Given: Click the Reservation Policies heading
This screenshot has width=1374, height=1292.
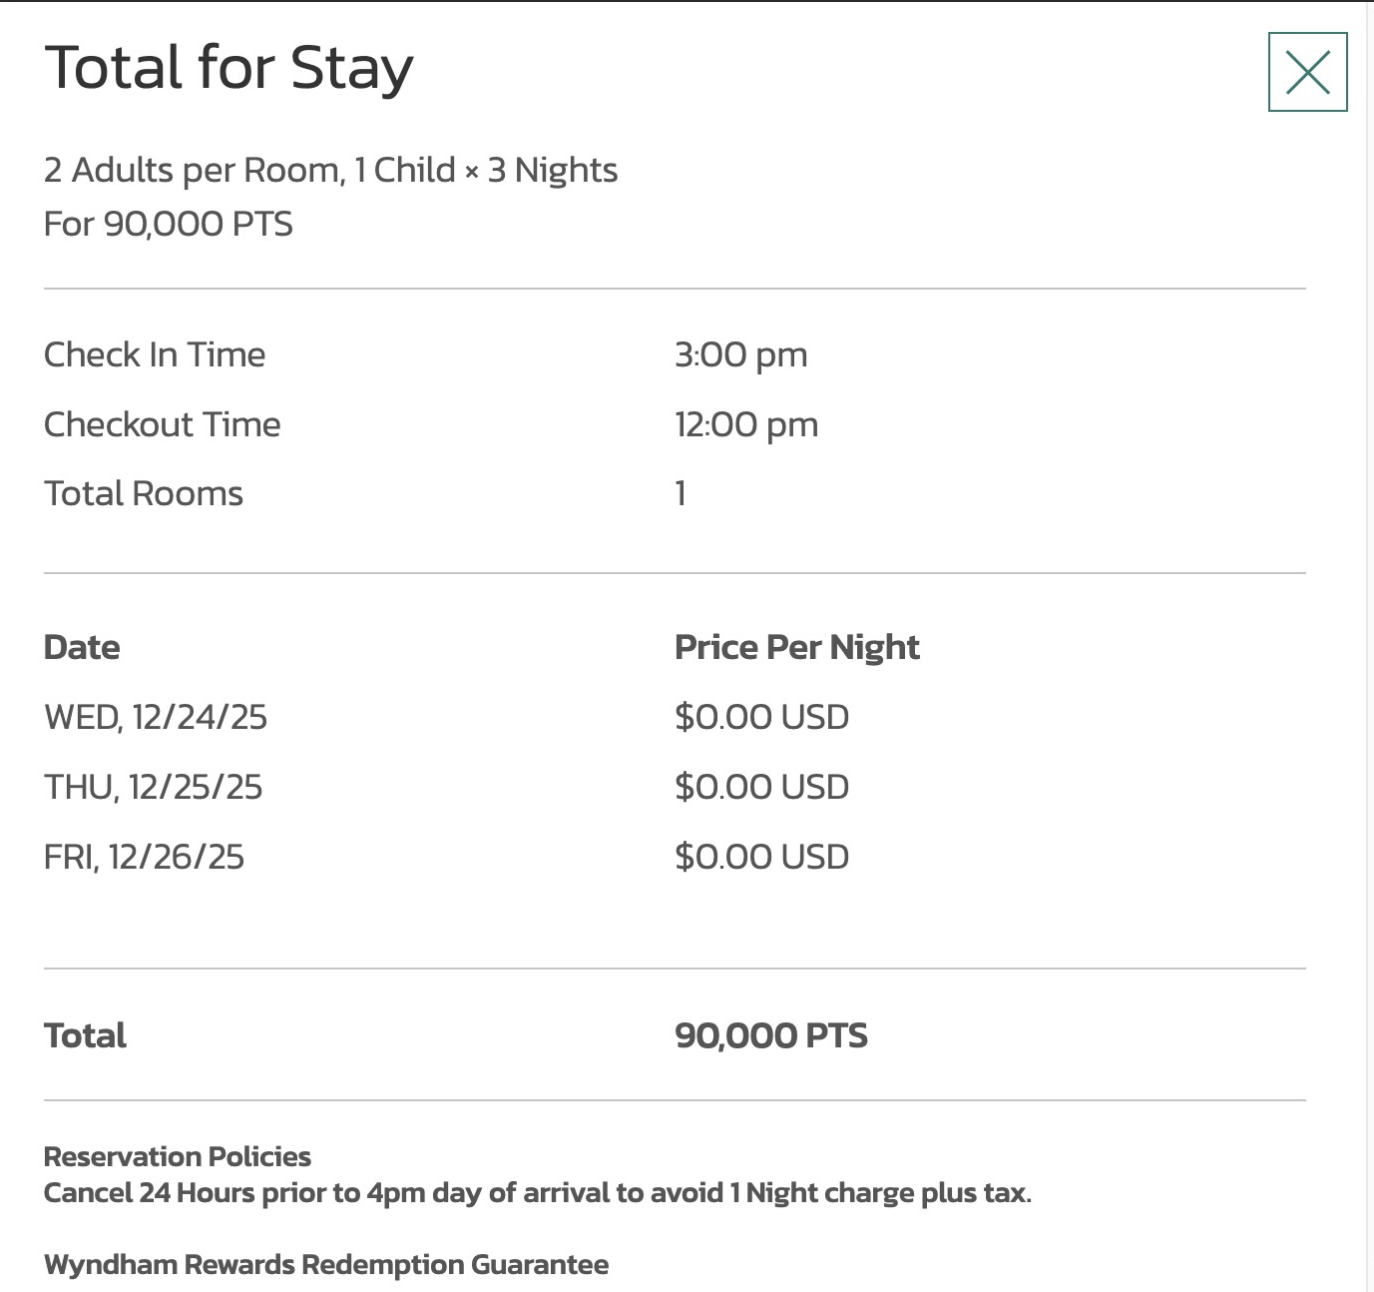Looking at the screenshot, I should coord(177,1156).
